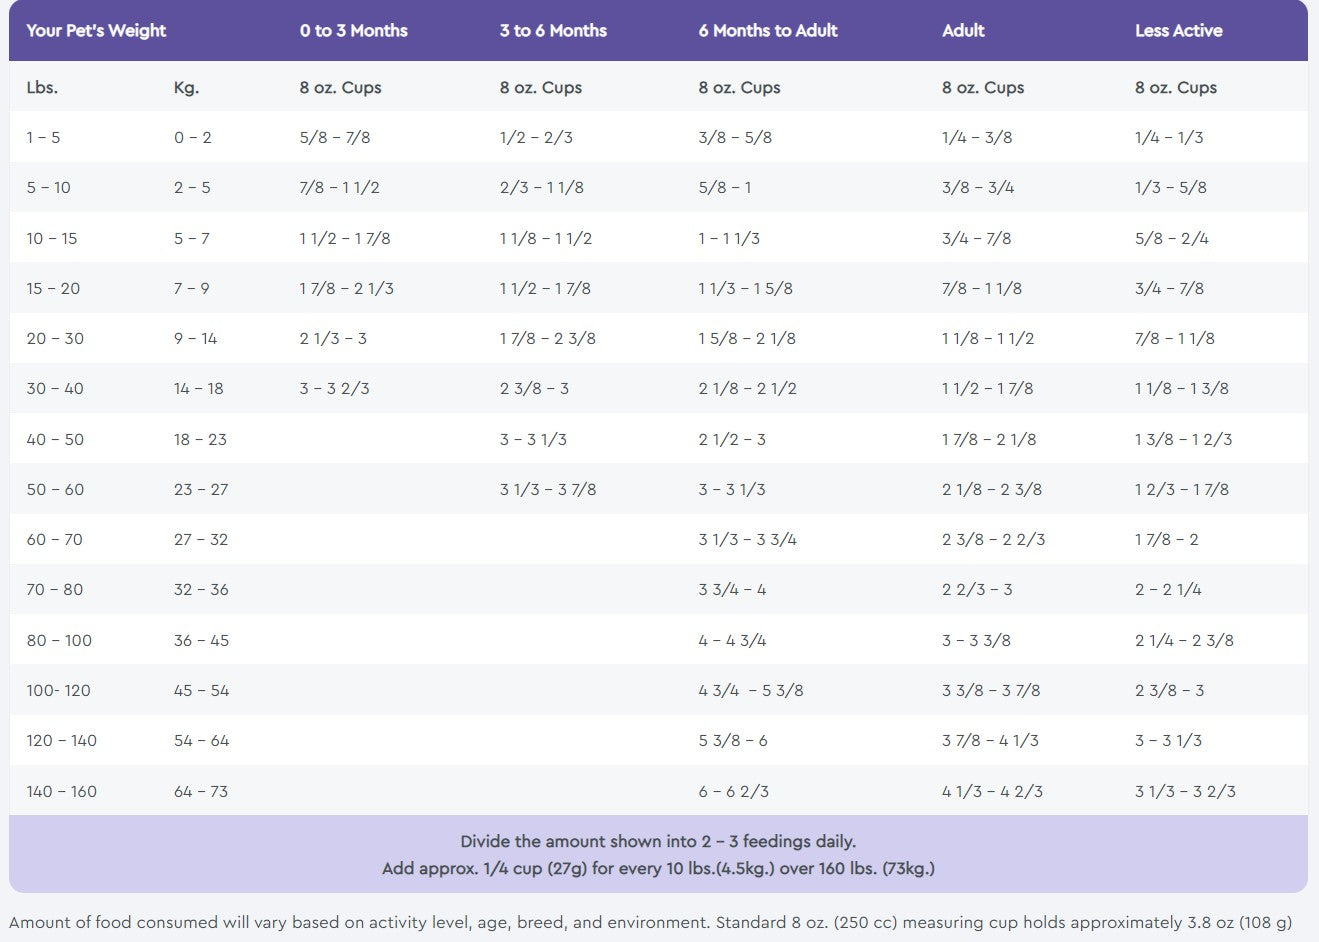Select the '3 to 6 Months' column header
1319x942 pixels.
(x=553, y=31)
